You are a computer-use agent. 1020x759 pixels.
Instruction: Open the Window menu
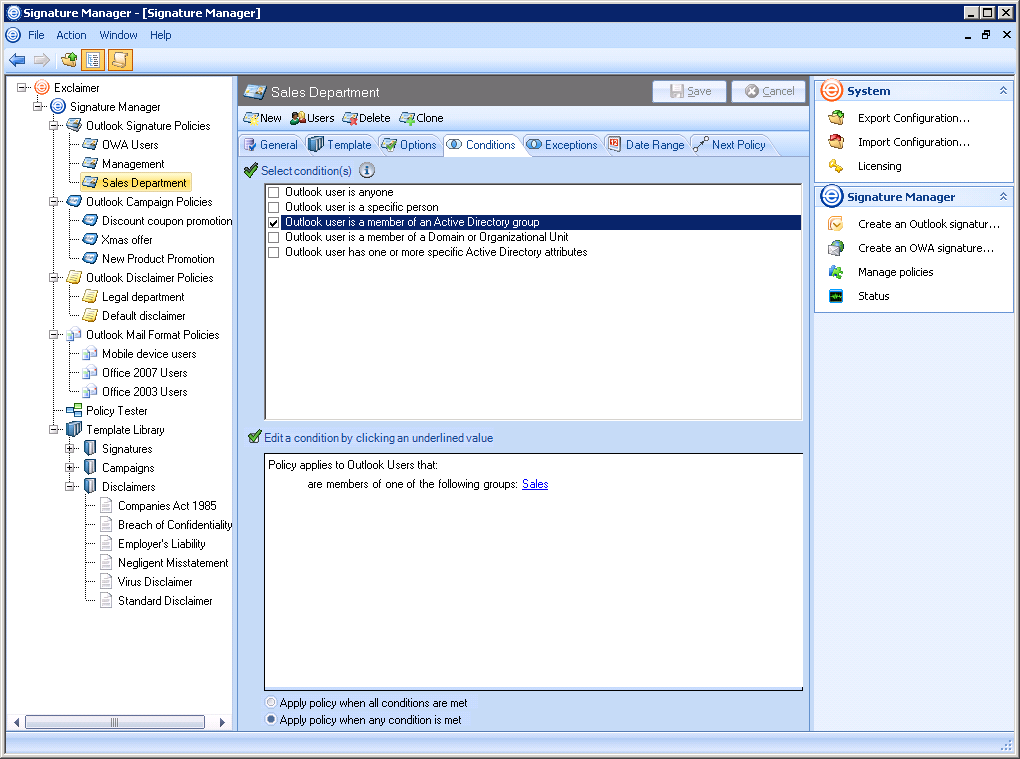coord(118,35)
